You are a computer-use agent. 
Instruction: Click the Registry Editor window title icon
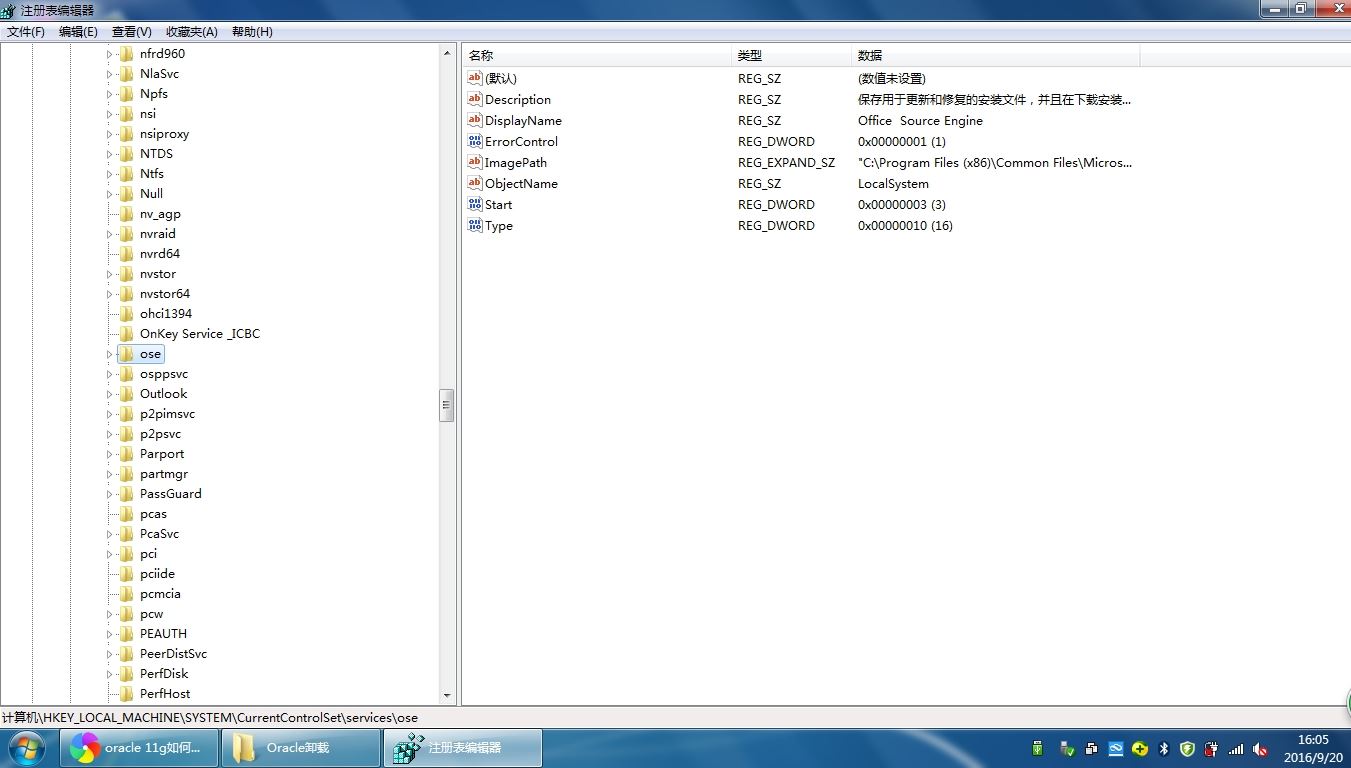(9, 10)
